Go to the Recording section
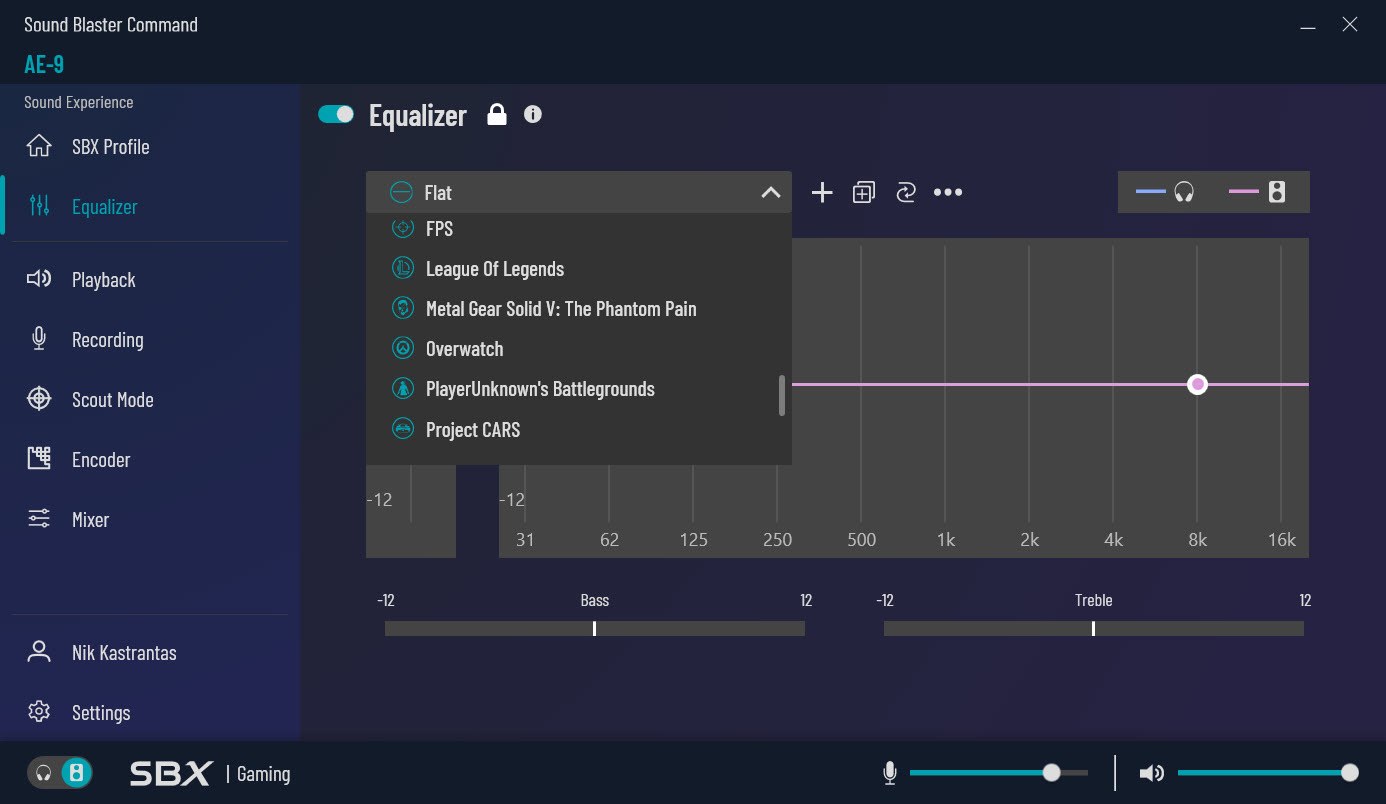Viewport: 1386px width, 804px height. 107,339
